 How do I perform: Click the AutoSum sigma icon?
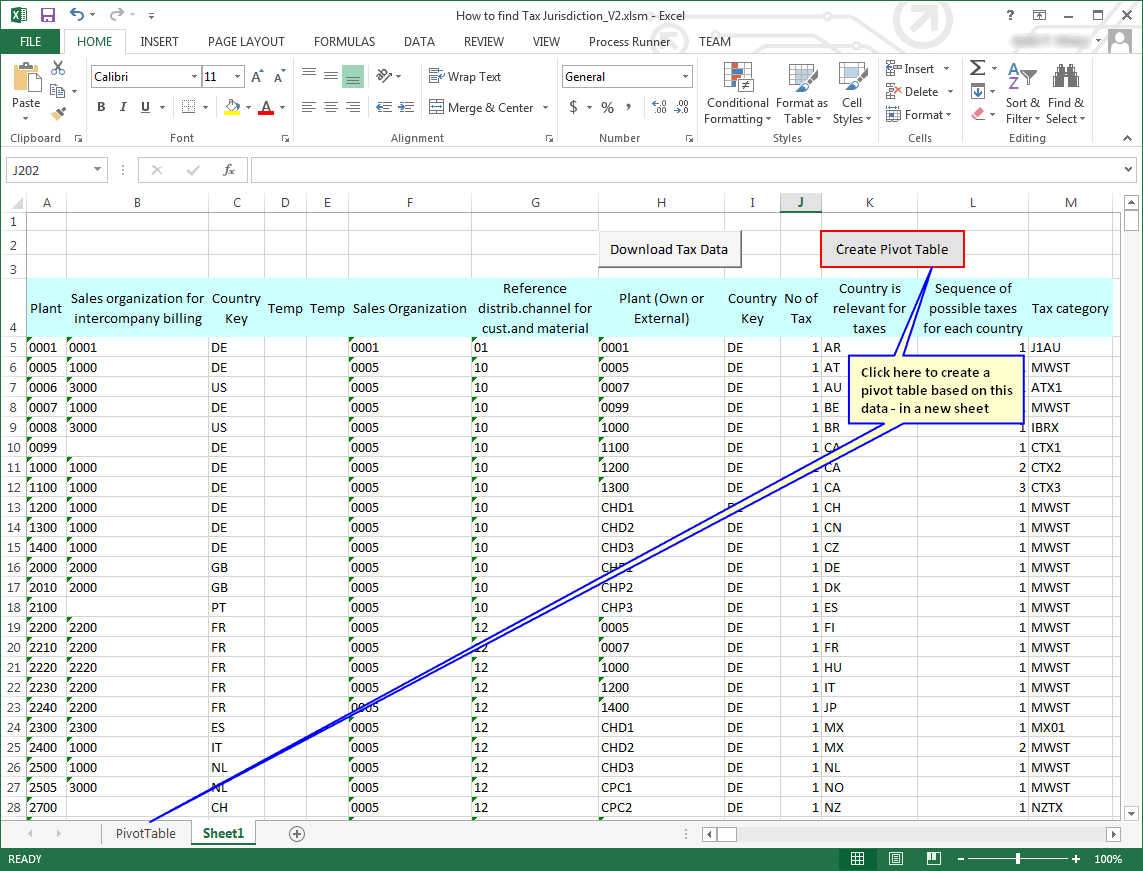[977, 68]
